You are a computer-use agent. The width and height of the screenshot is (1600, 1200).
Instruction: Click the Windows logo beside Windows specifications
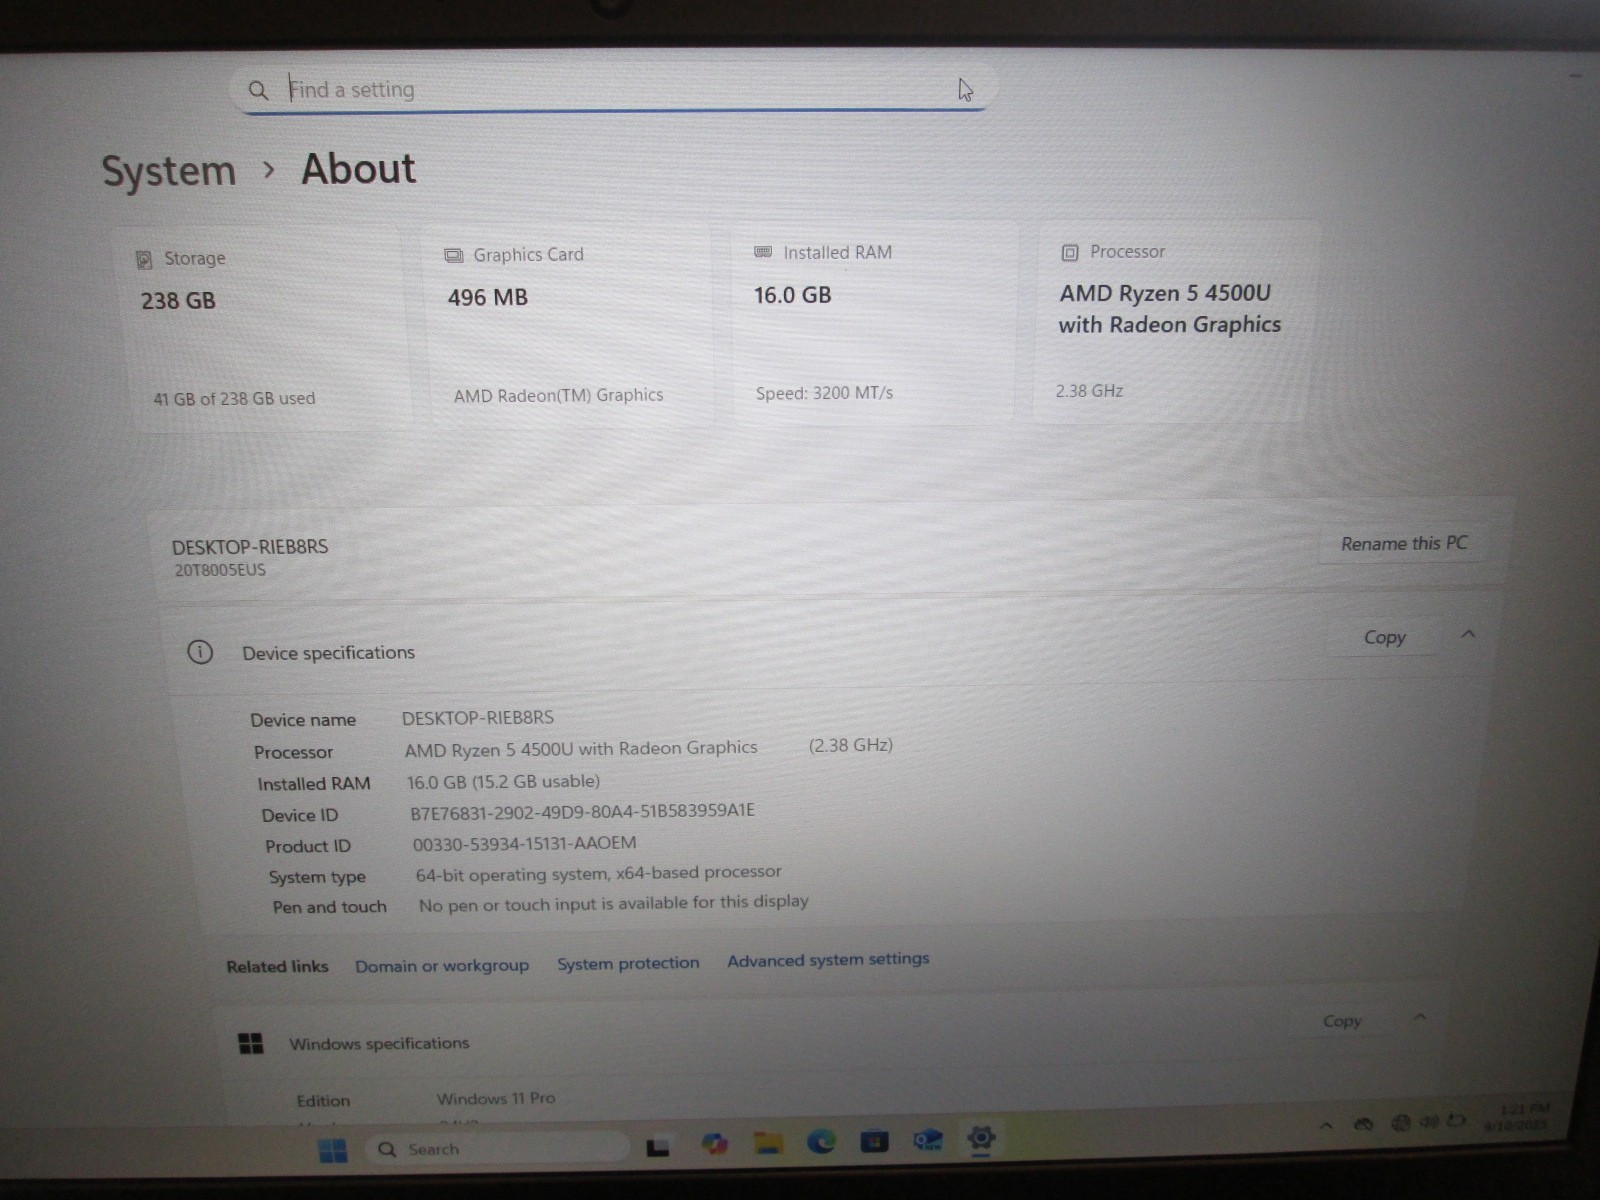(x=251, y=1044)
